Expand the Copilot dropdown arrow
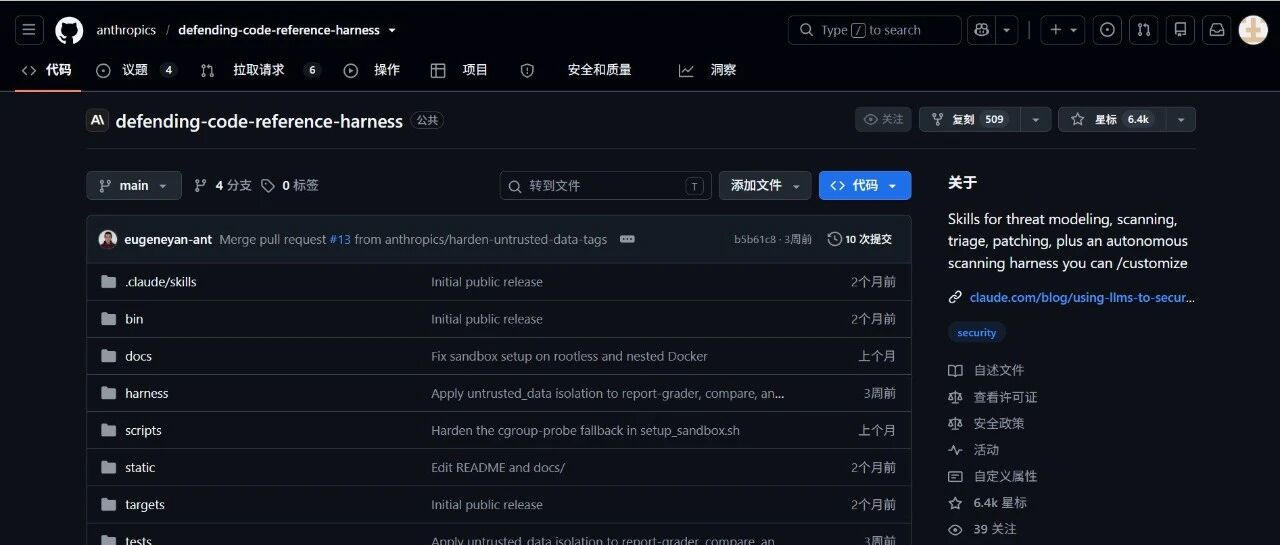 click(1007, 30)
